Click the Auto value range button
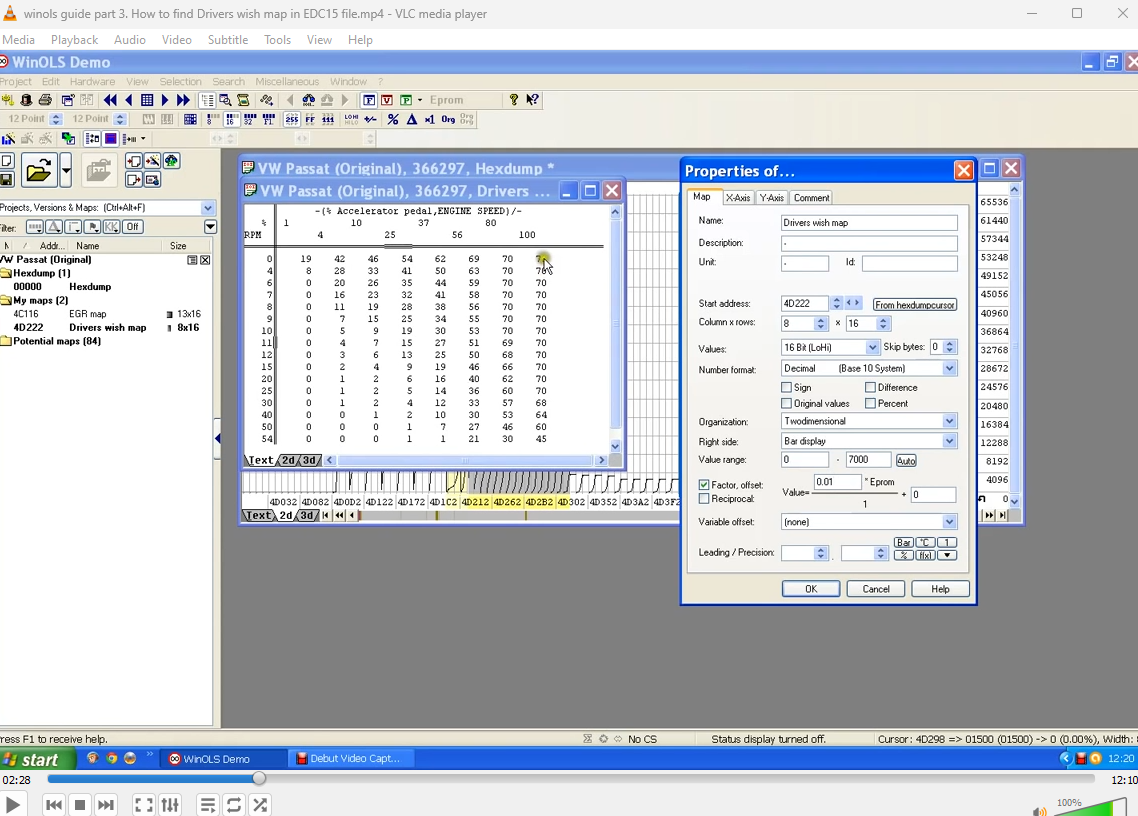Viewport: 1138px width, 816px height. pyautogui.click(x=906, y=460)
